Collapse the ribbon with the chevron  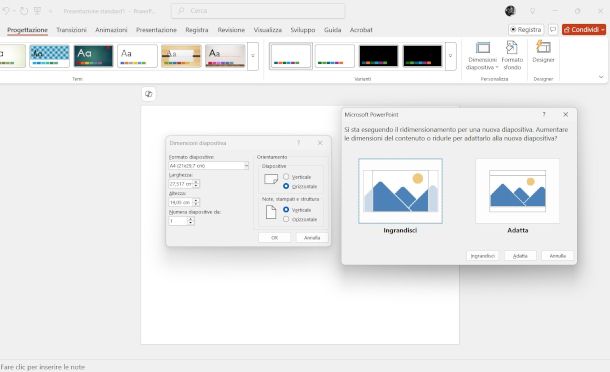point(601,77)
